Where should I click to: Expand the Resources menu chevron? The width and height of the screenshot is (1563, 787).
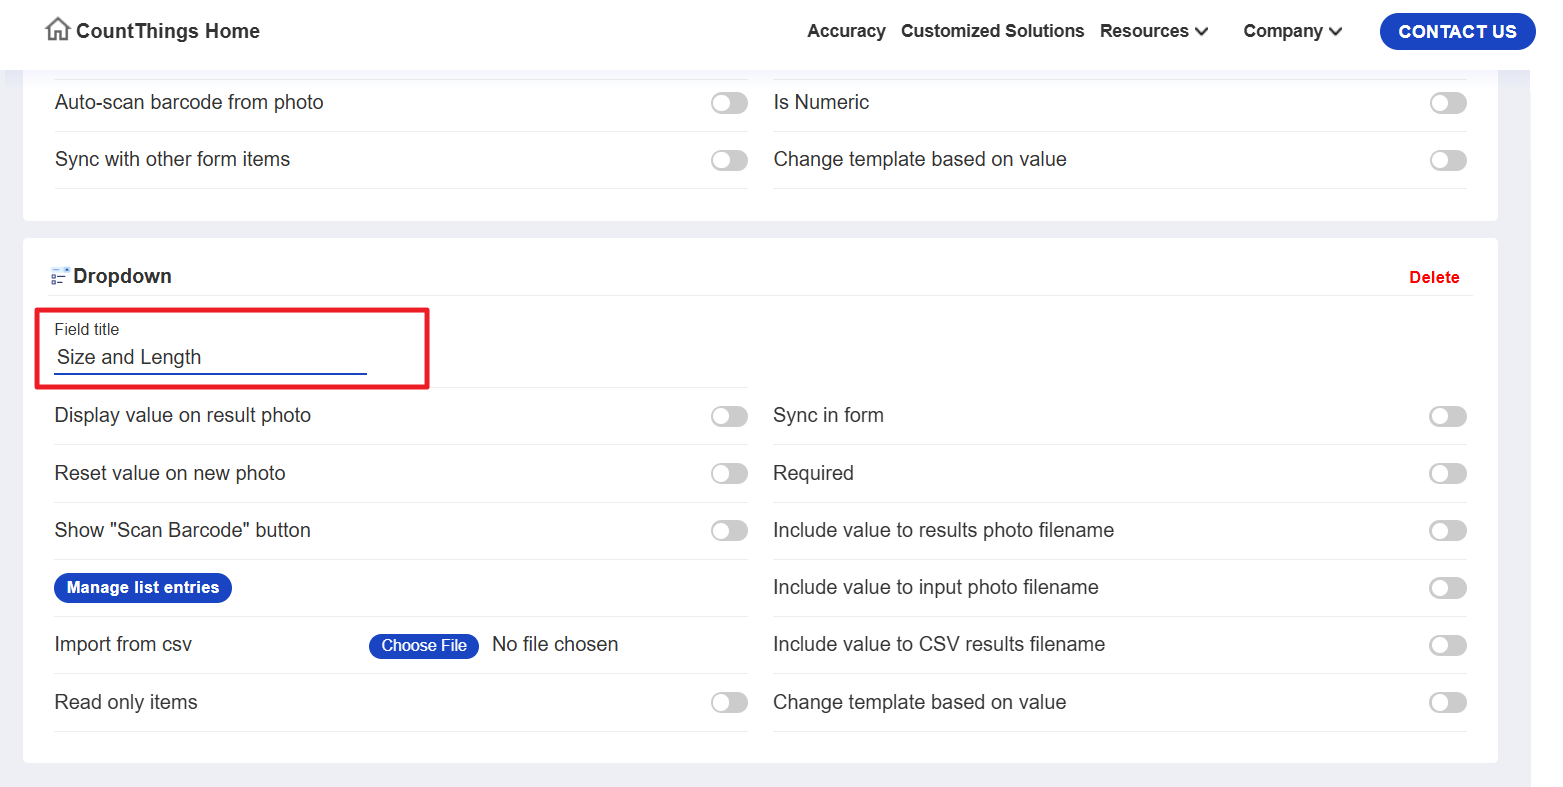pos(1201,32)
